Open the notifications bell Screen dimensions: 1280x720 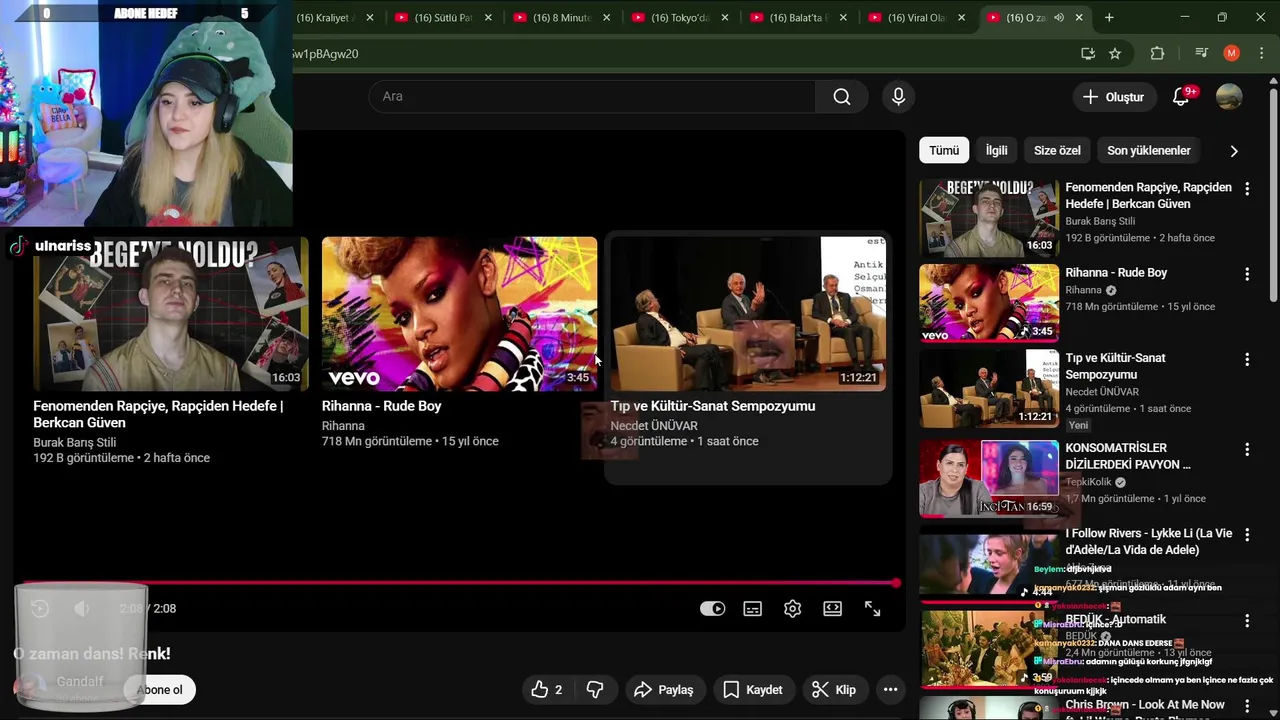[x=1181, y=97]
